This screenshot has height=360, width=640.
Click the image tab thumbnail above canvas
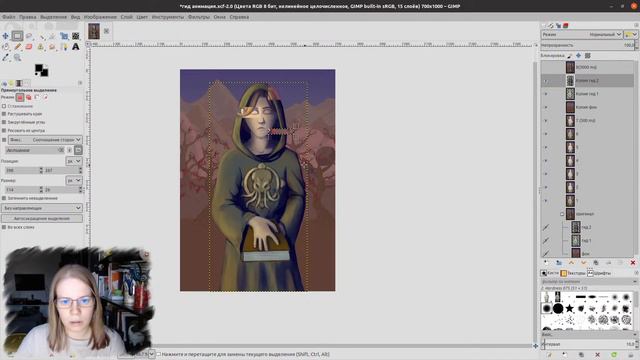tap(94, 31)
